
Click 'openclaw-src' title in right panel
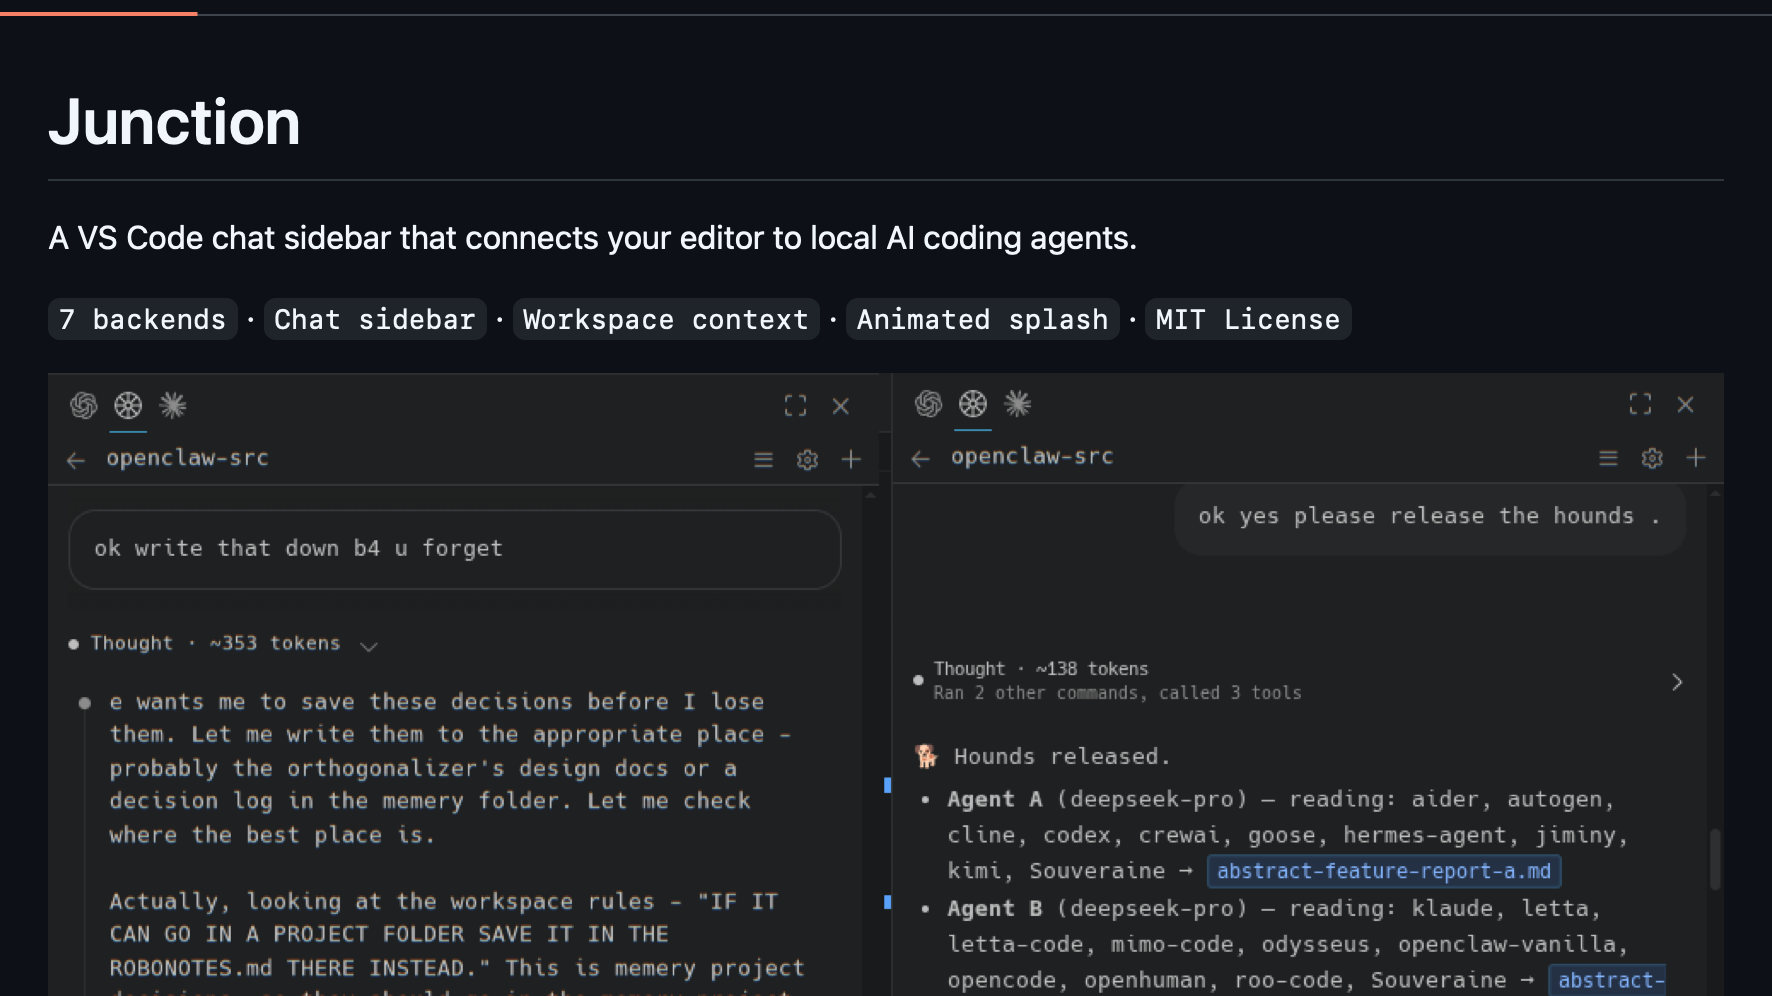pos(1032,456)
